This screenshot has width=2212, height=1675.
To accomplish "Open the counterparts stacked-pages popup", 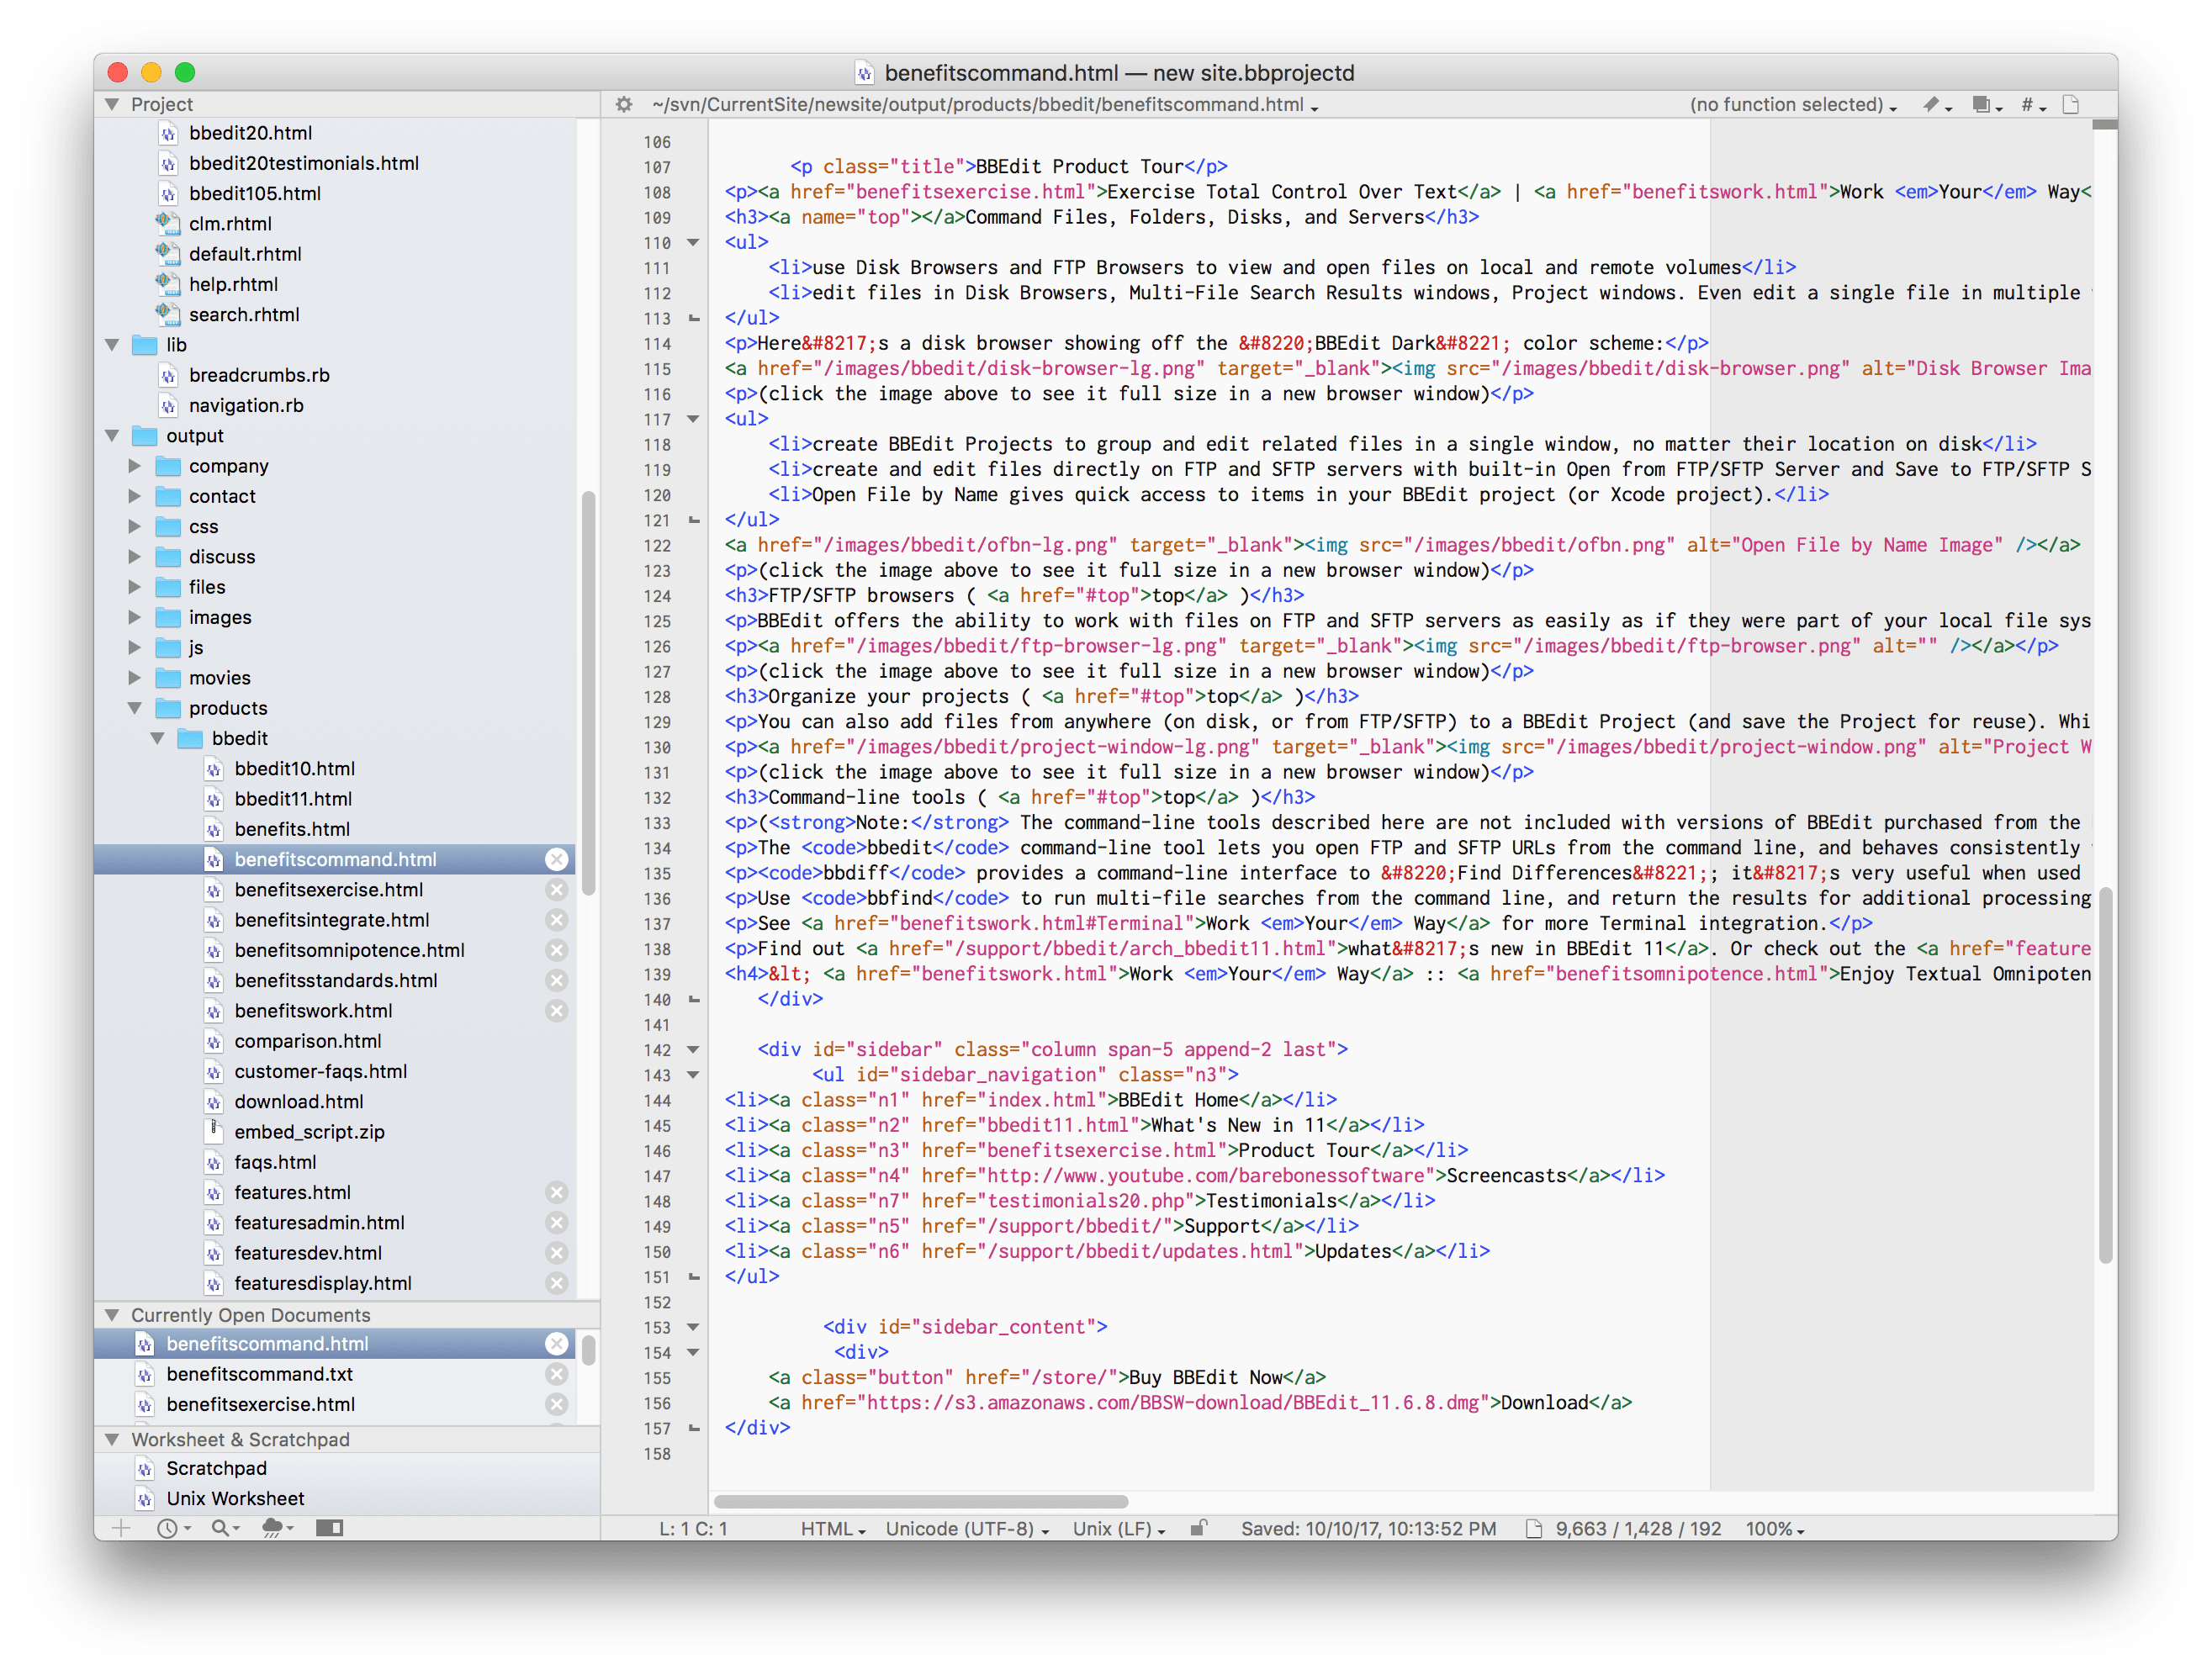I will pyautogui.click(x=1985, y=105).
